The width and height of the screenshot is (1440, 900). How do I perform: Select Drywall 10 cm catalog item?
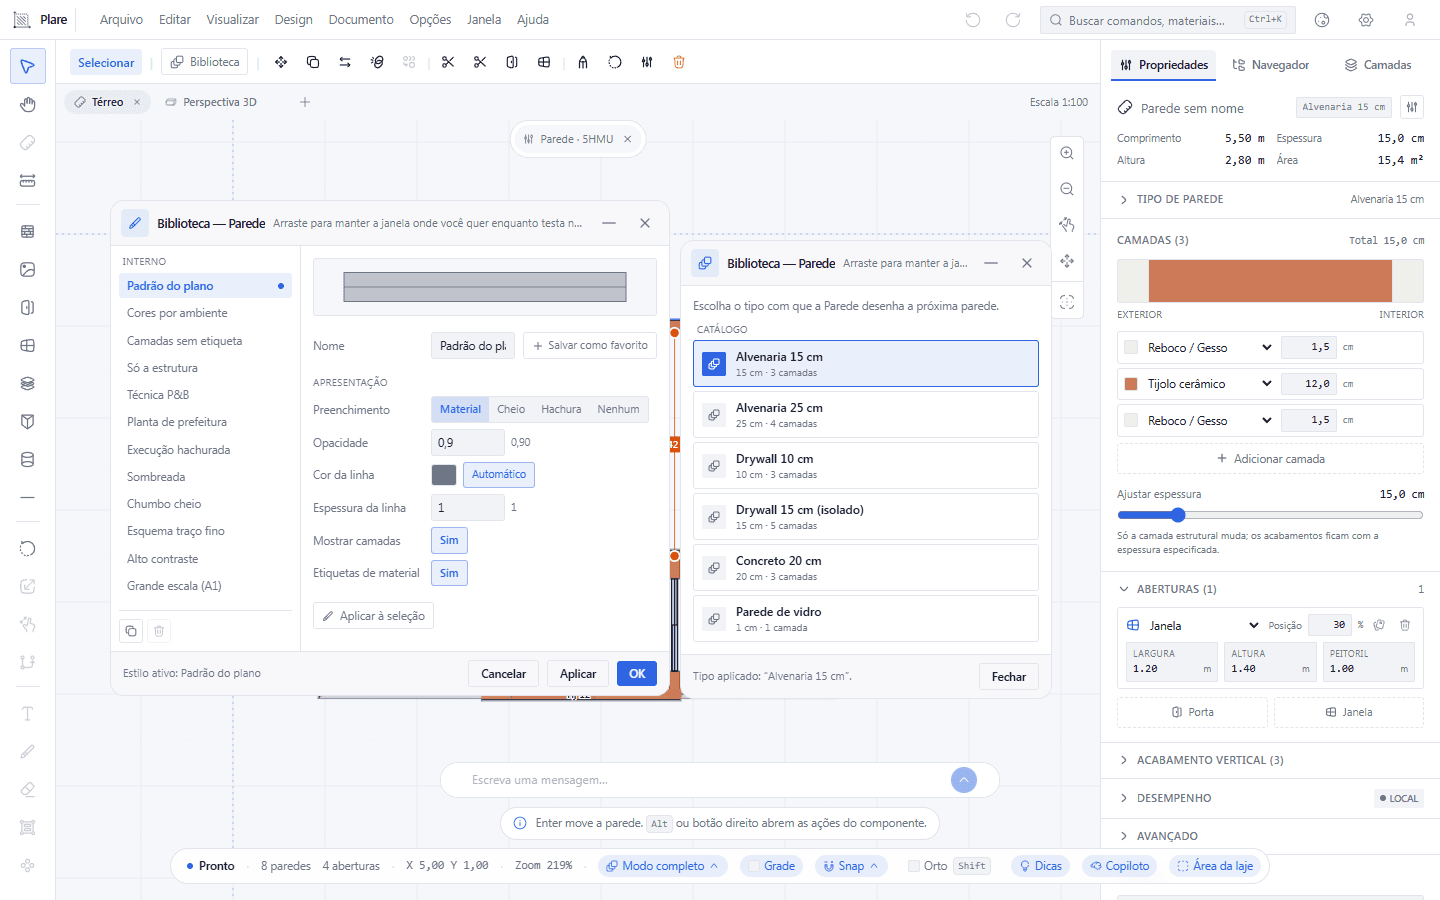tap(866, 466)
